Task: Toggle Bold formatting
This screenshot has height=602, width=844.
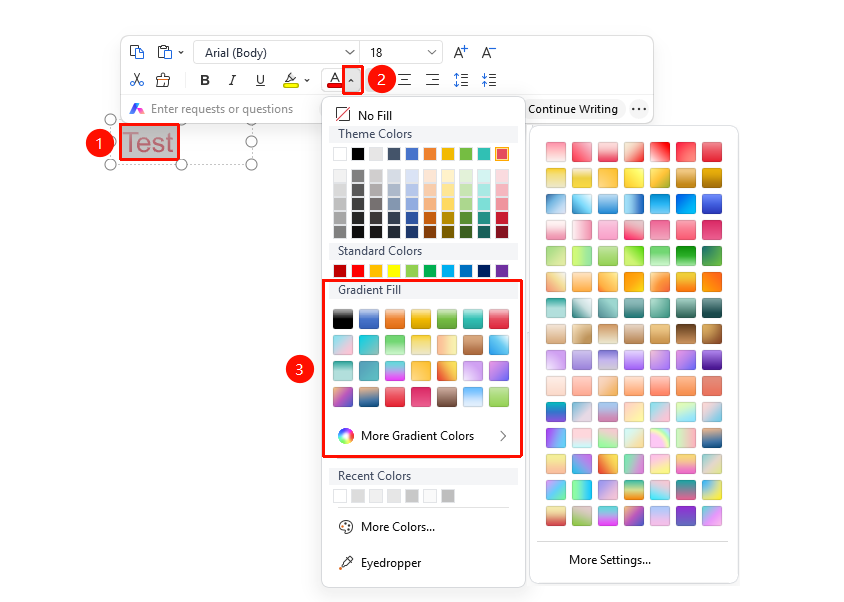Action: point(205,80)
